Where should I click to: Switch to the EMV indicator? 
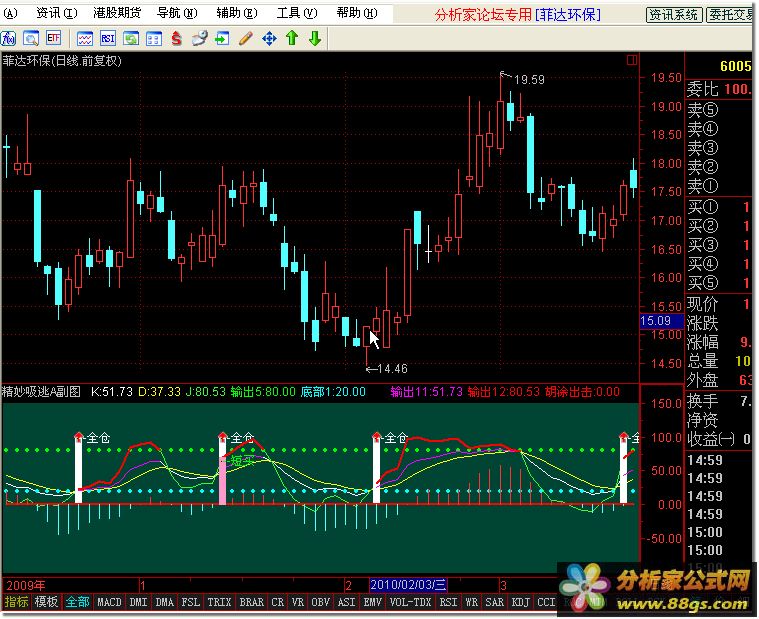coord(373,602)
